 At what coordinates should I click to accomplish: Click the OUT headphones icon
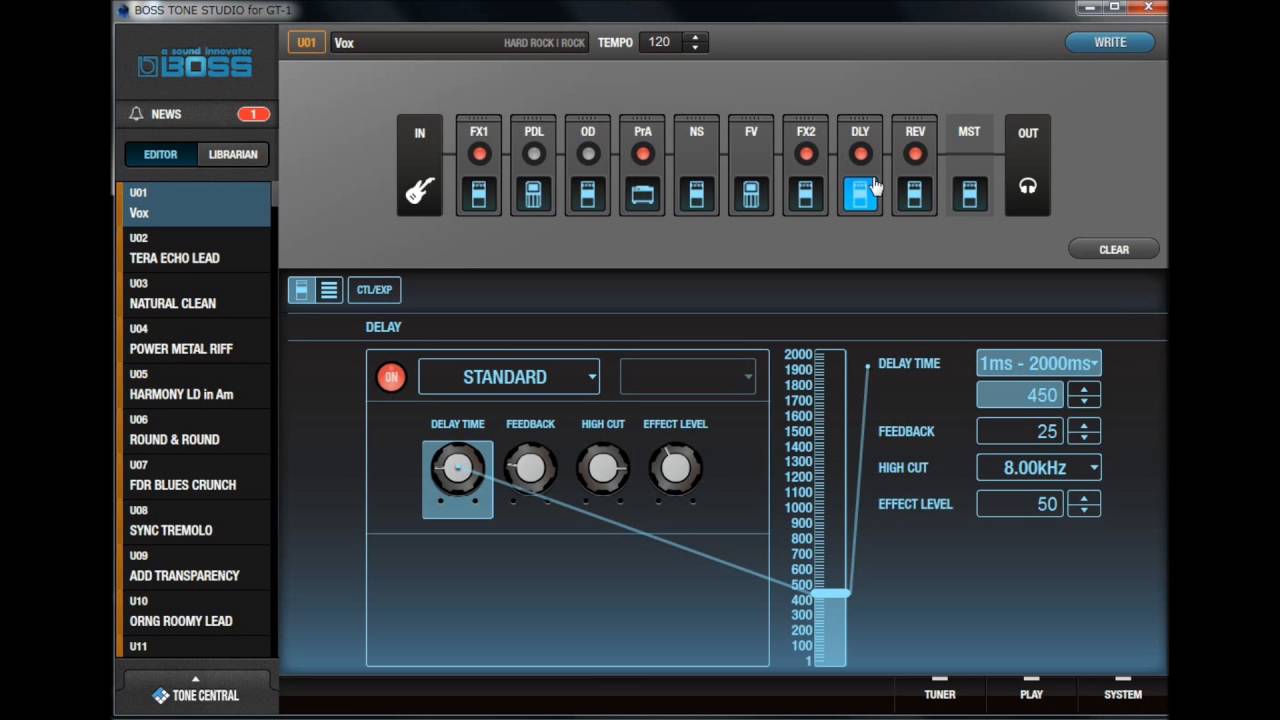[1028, 186]
